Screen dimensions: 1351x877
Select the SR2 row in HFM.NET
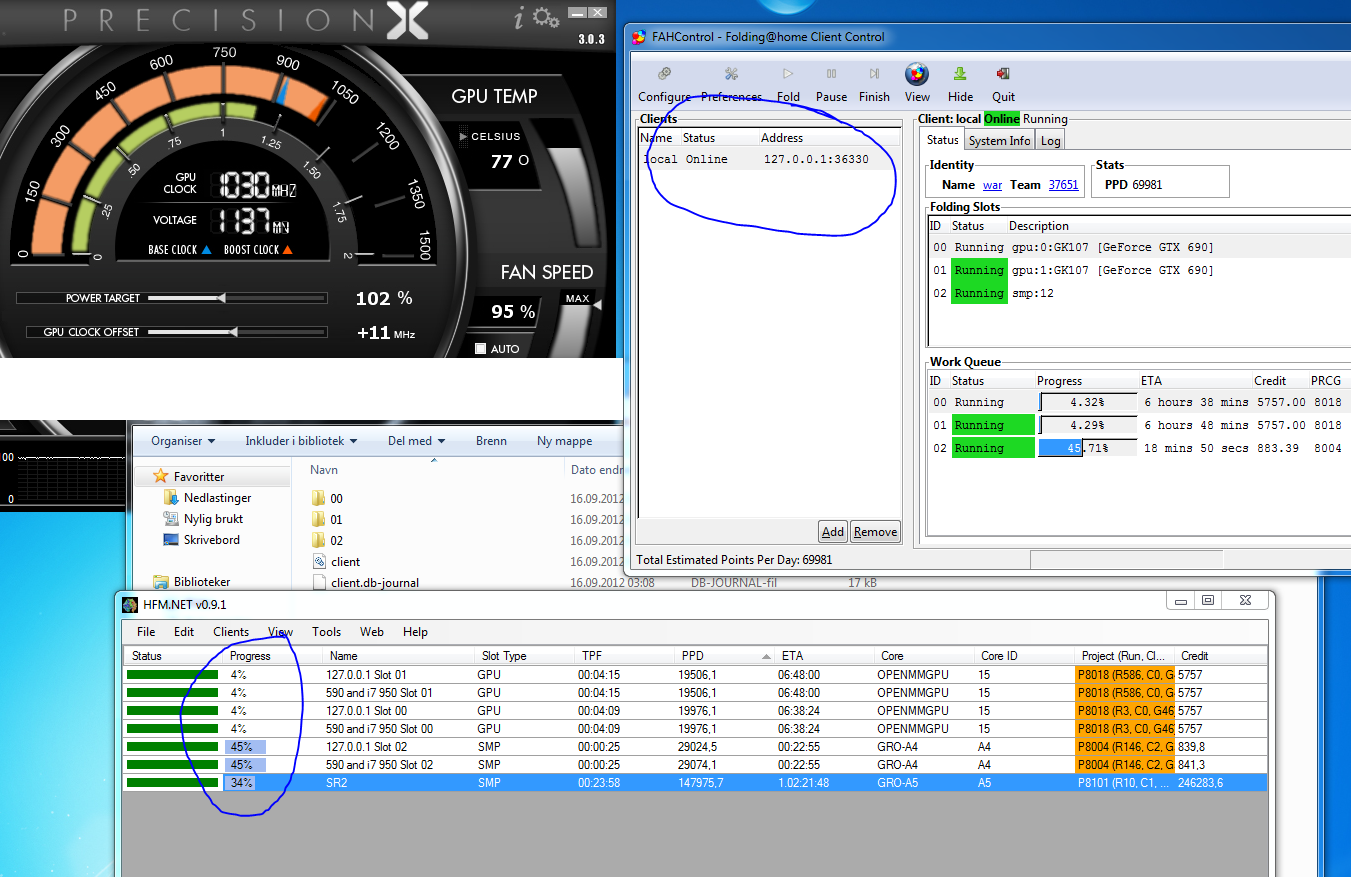click(695, 783)
